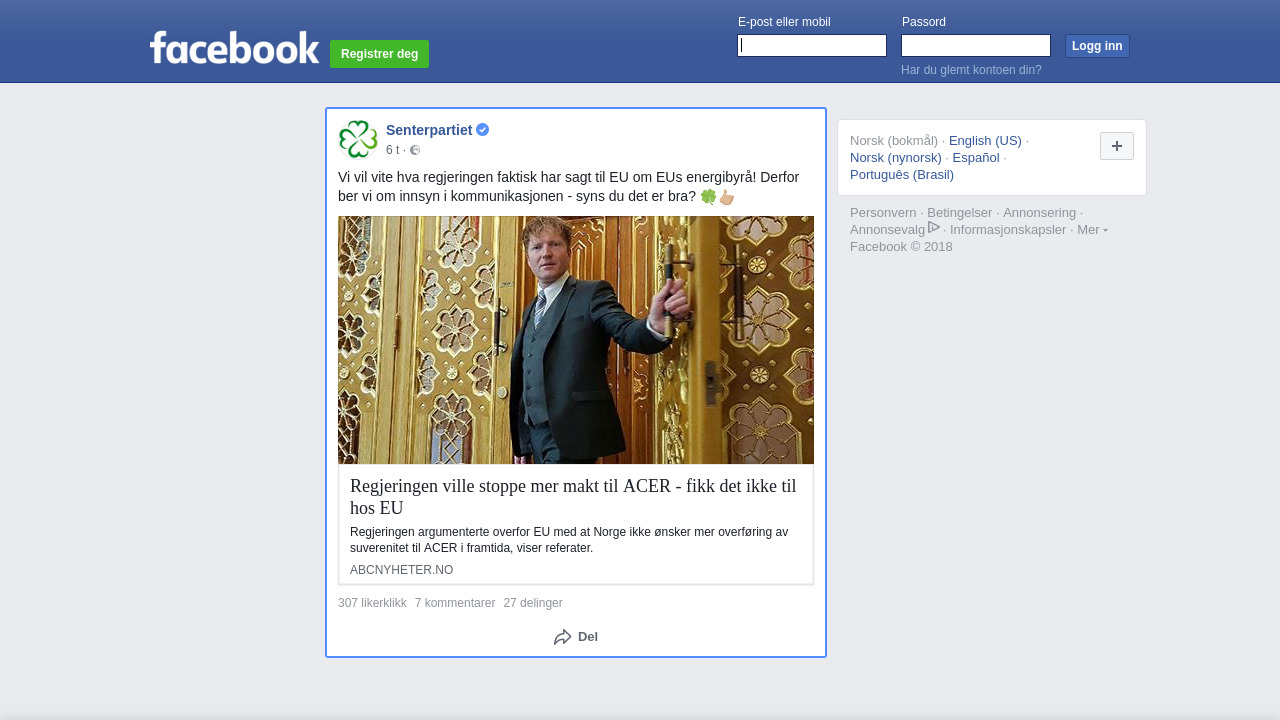This screenshot has width=1280, height=720.
Task: Open the 27 delinger link
Action: 533,603
